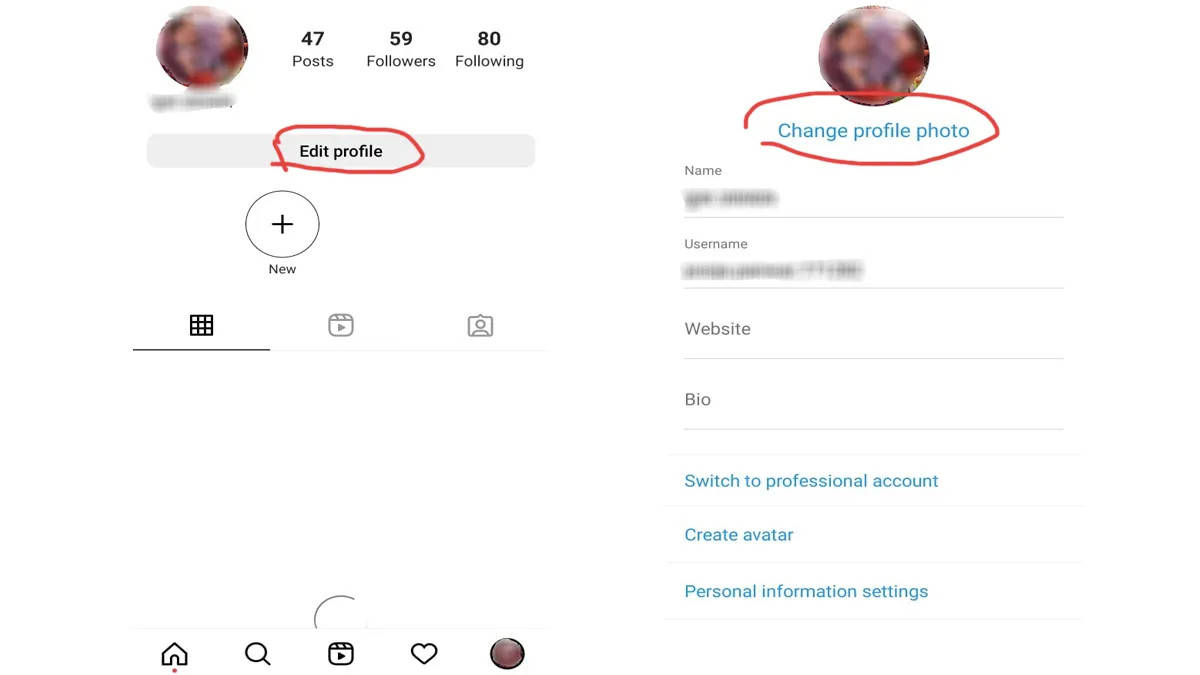1200x675 pixels.
Task: Select Switch to professional account
Action: click(811, 481)
